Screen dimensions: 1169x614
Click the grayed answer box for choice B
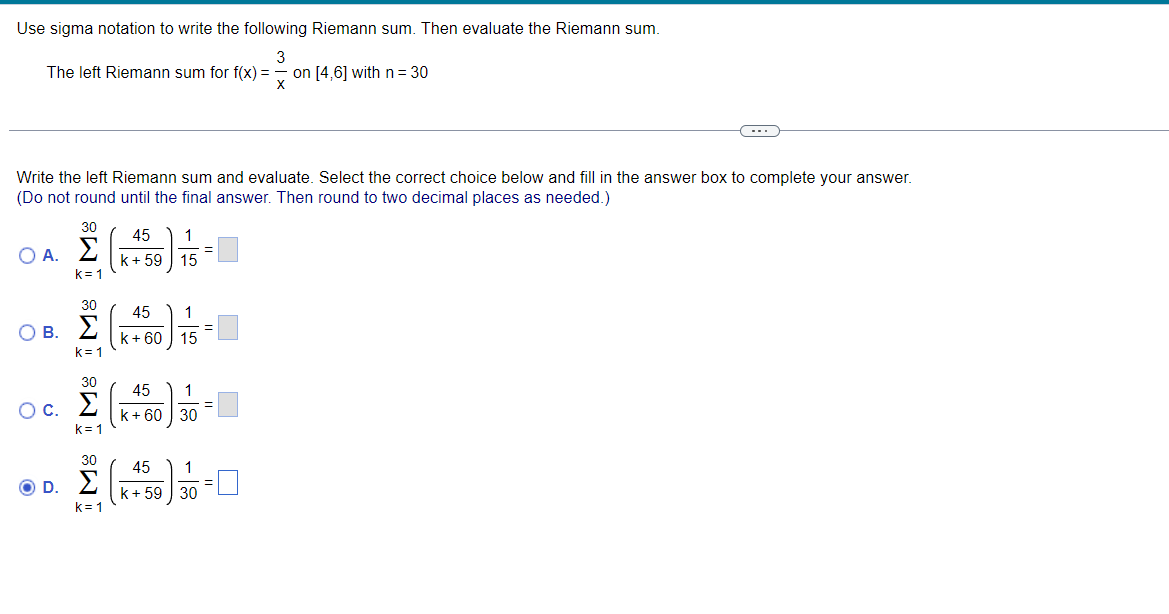tap(227, 327)
